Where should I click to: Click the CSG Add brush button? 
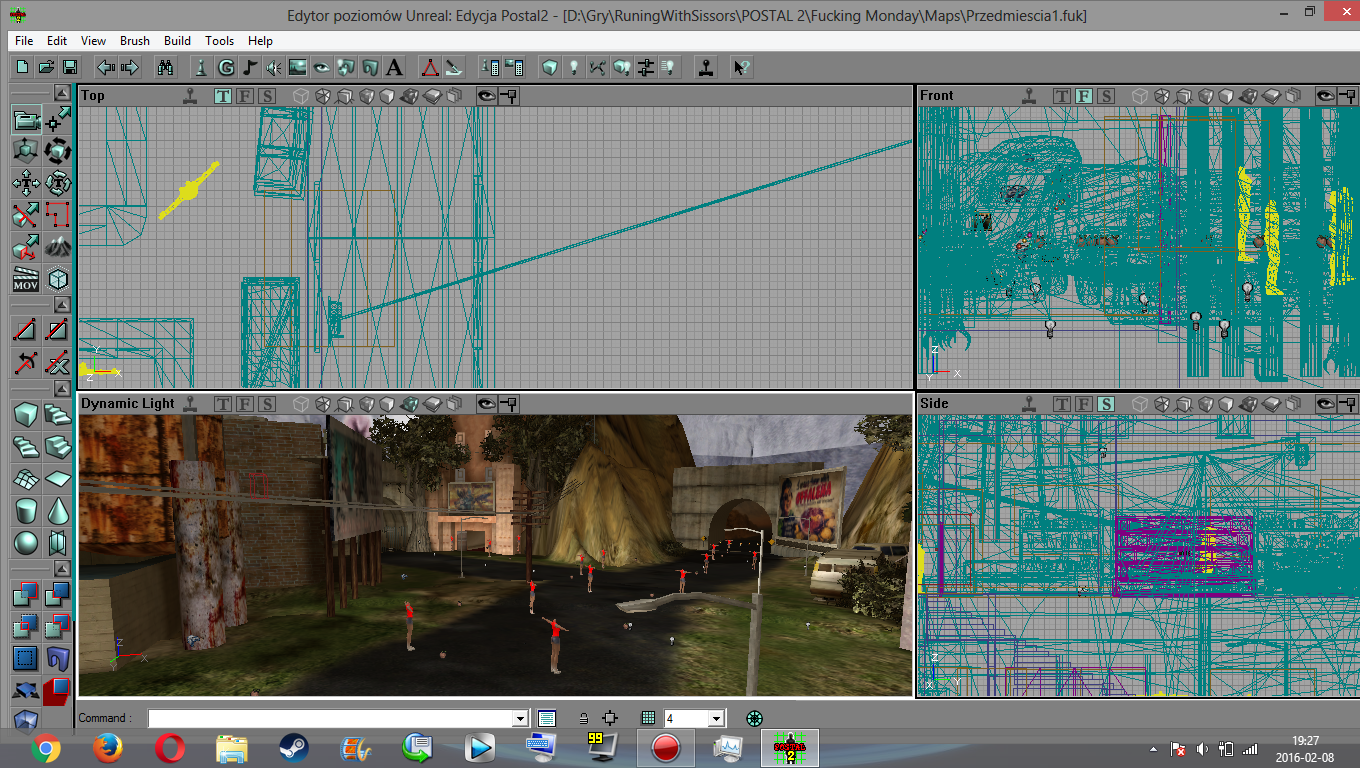point(26,595)
